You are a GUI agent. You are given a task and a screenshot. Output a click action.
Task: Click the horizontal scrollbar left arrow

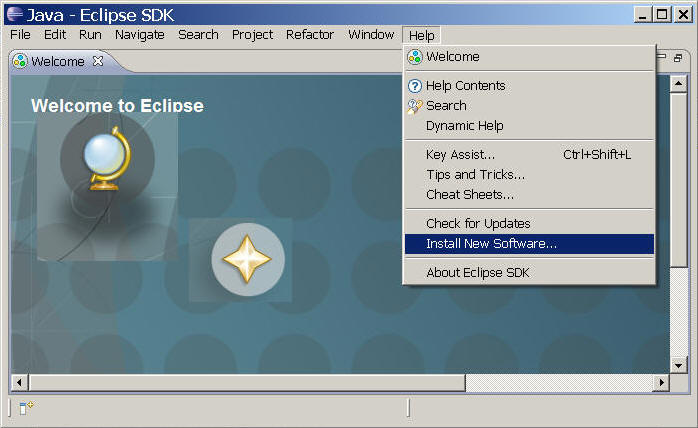[x=19, y=382]
